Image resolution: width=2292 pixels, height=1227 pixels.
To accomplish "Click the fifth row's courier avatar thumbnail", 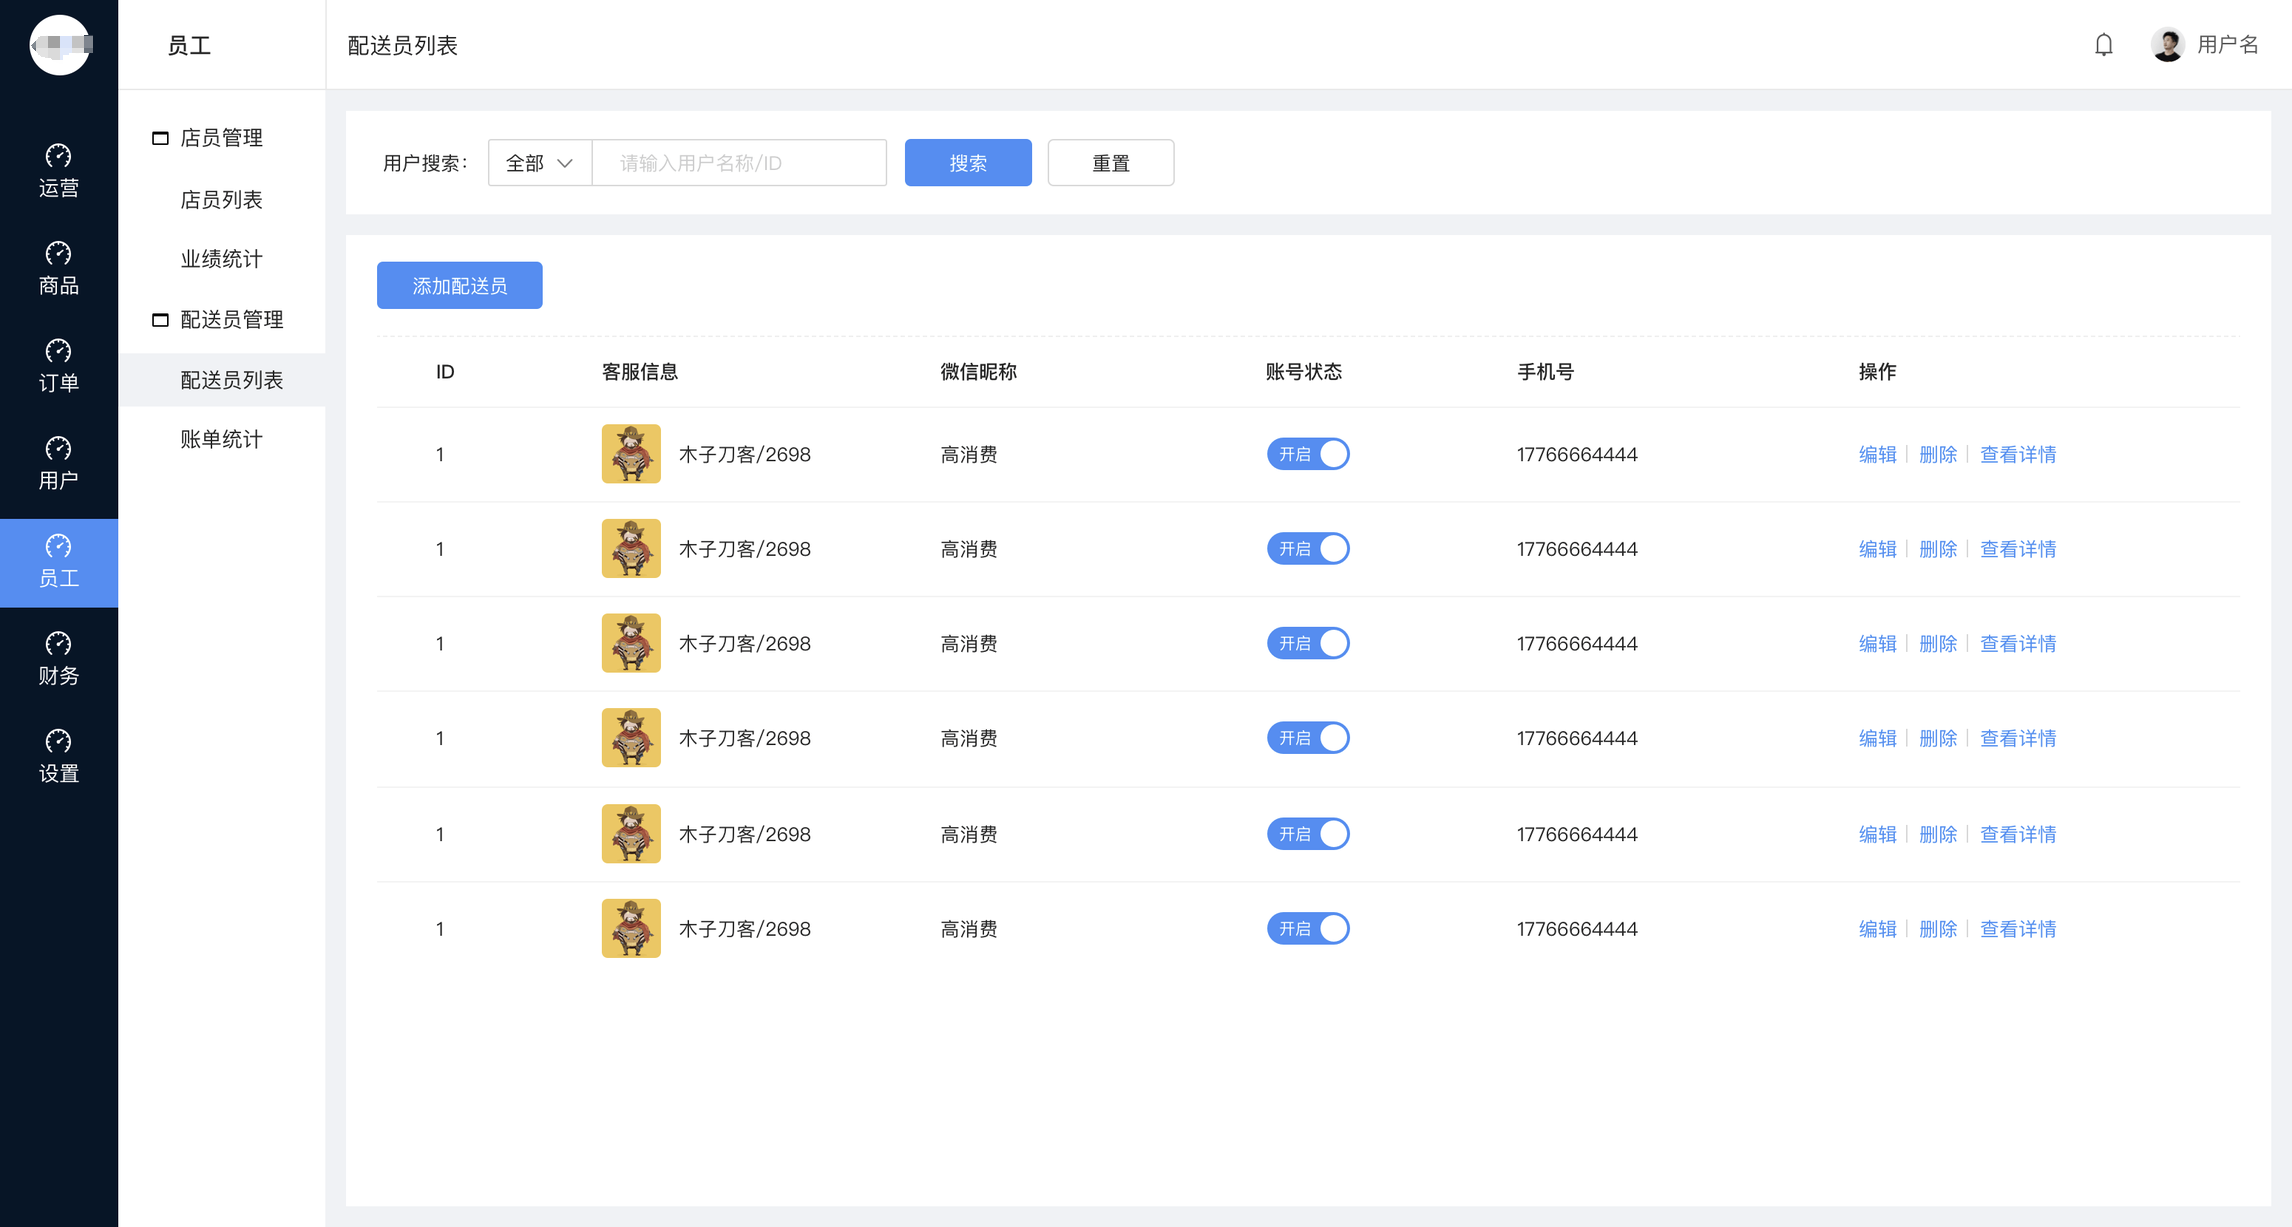I will point(631,834).
